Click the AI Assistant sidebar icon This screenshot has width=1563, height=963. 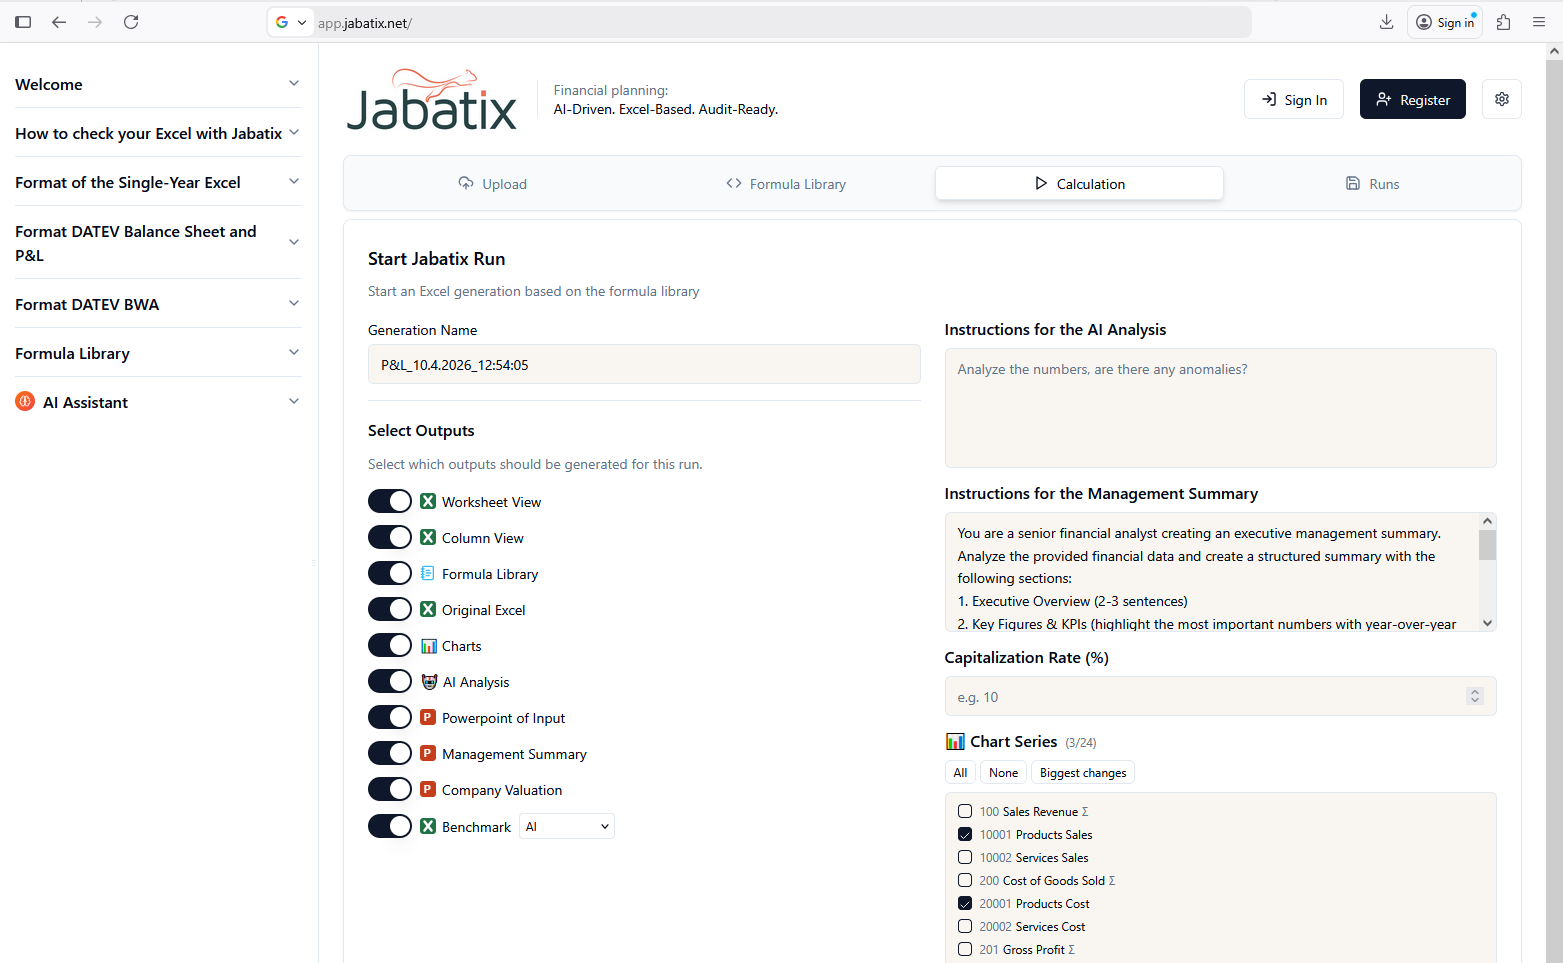pos(24,401)
